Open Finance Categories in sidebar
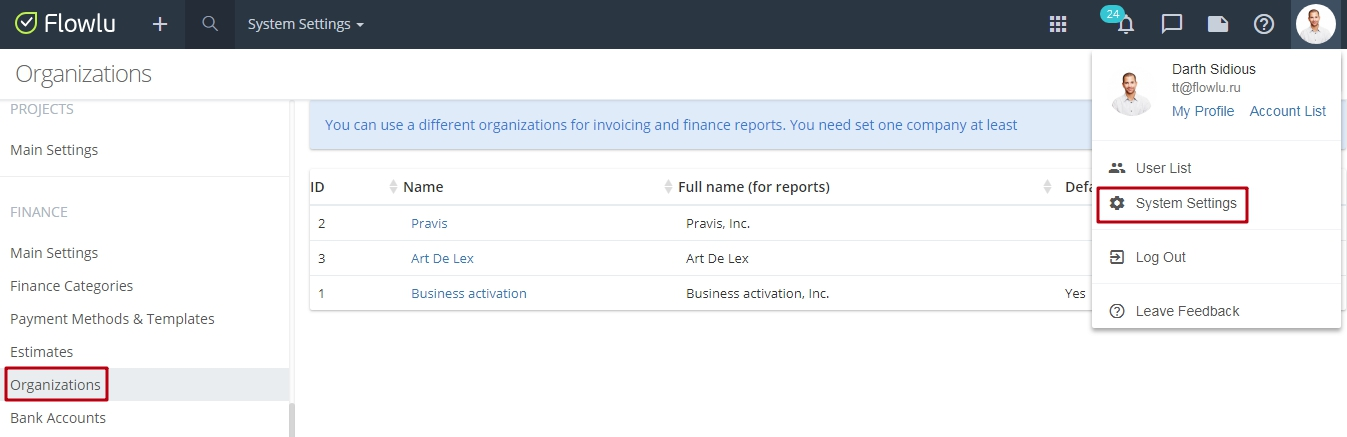 point(72,286)
